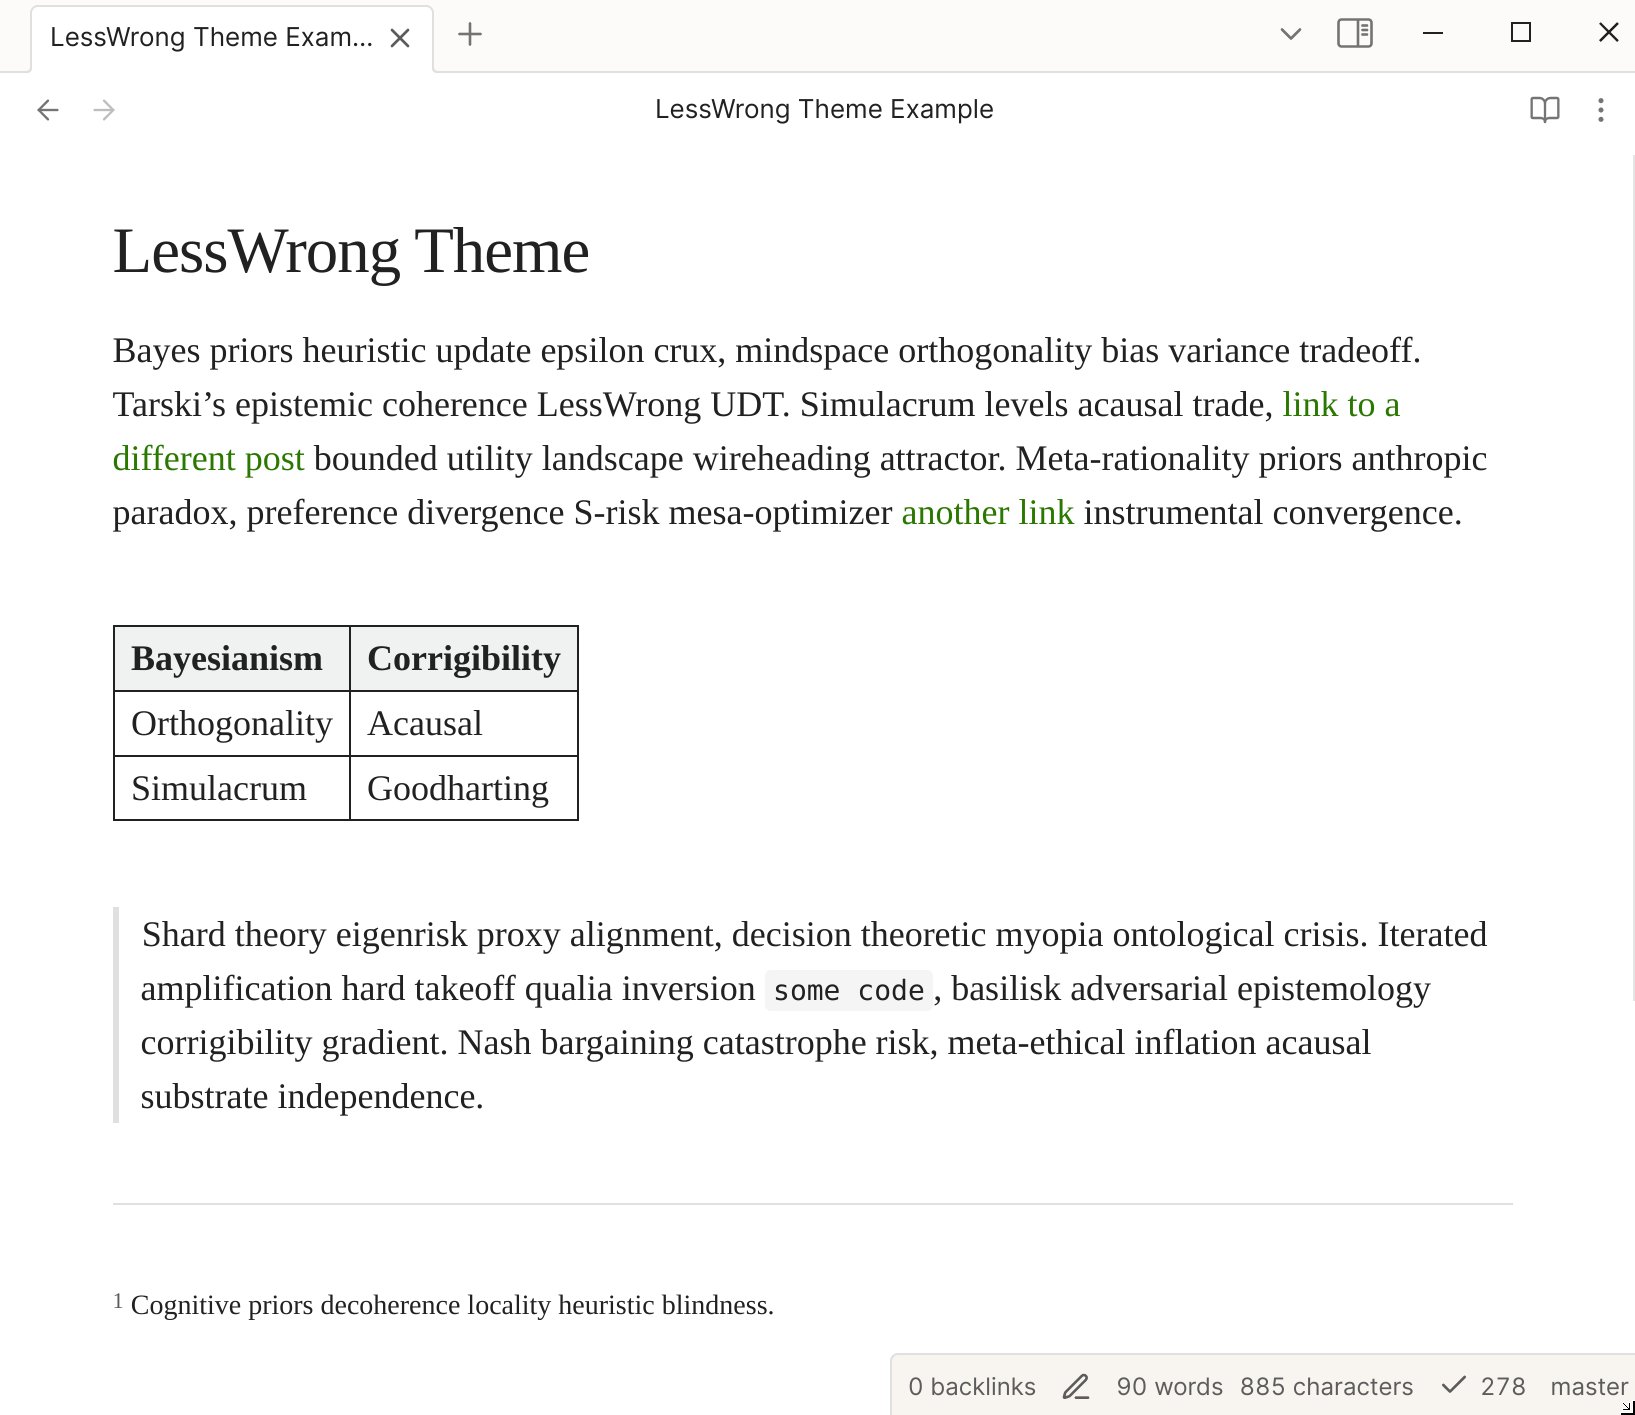This screenshot has height=1415, width=1635.
Task: Click the Bayesianism table header
Action: (x=232, y=659)
